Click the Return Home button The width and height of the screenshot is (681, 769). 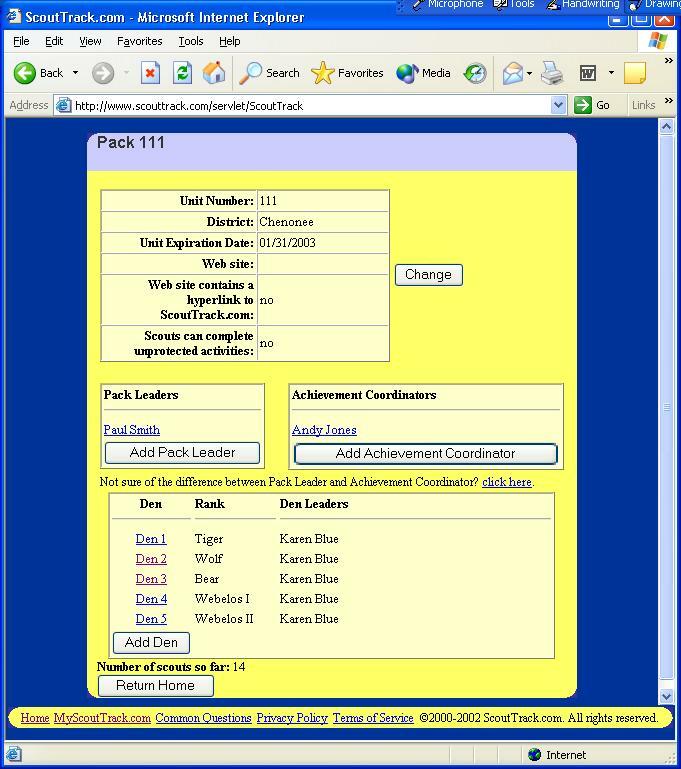click(155, 686)
